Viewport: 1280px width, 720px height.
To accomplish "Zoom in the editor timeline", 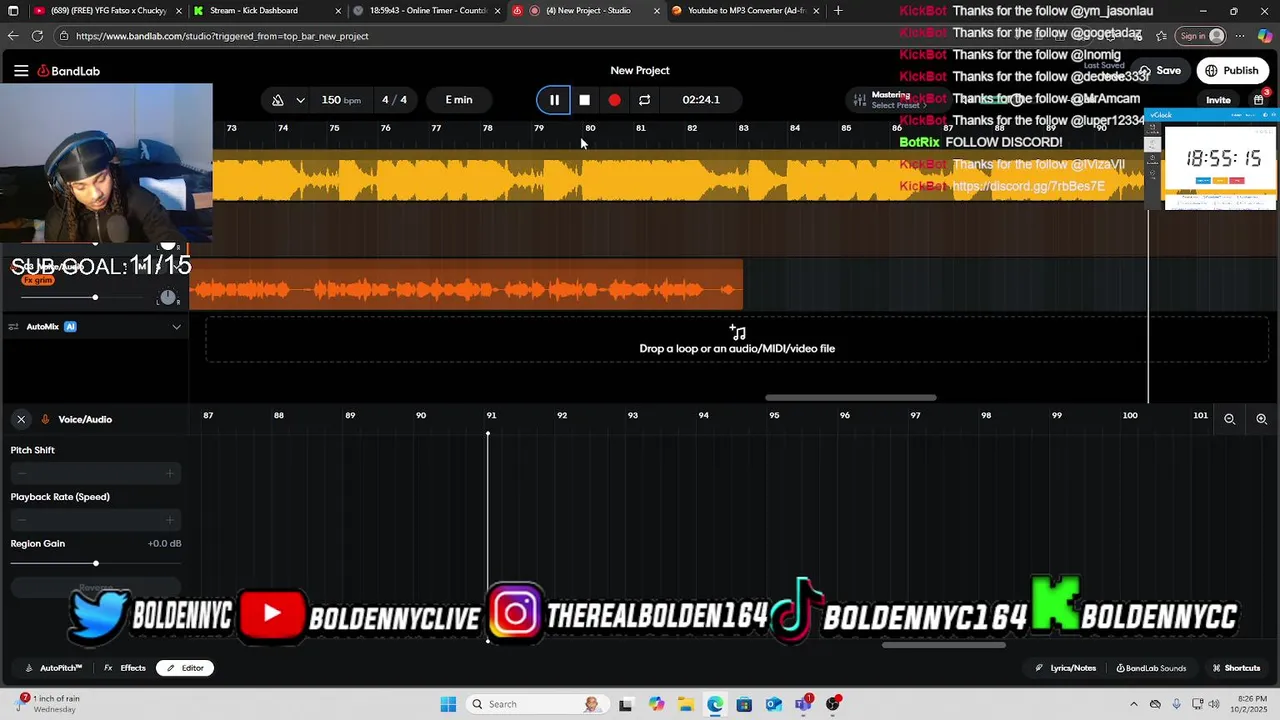I will 1262,419.
